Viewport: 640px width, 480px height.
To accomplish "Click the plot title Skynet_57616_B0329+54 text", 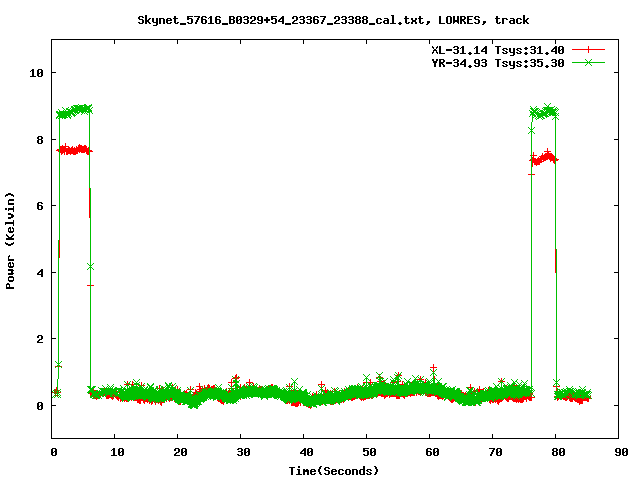I will click(333, 20).
